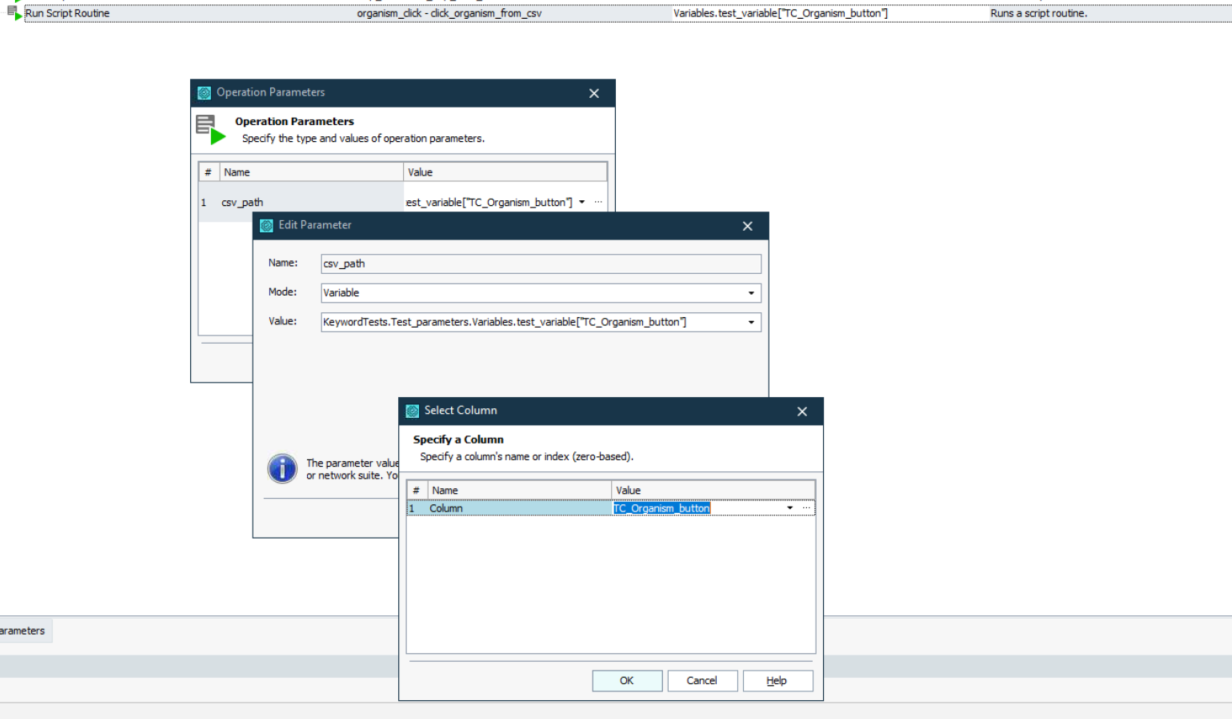Cancel the Select Column dialog
The width and height of the screenshot is (1232, 719).
[702, 681]
